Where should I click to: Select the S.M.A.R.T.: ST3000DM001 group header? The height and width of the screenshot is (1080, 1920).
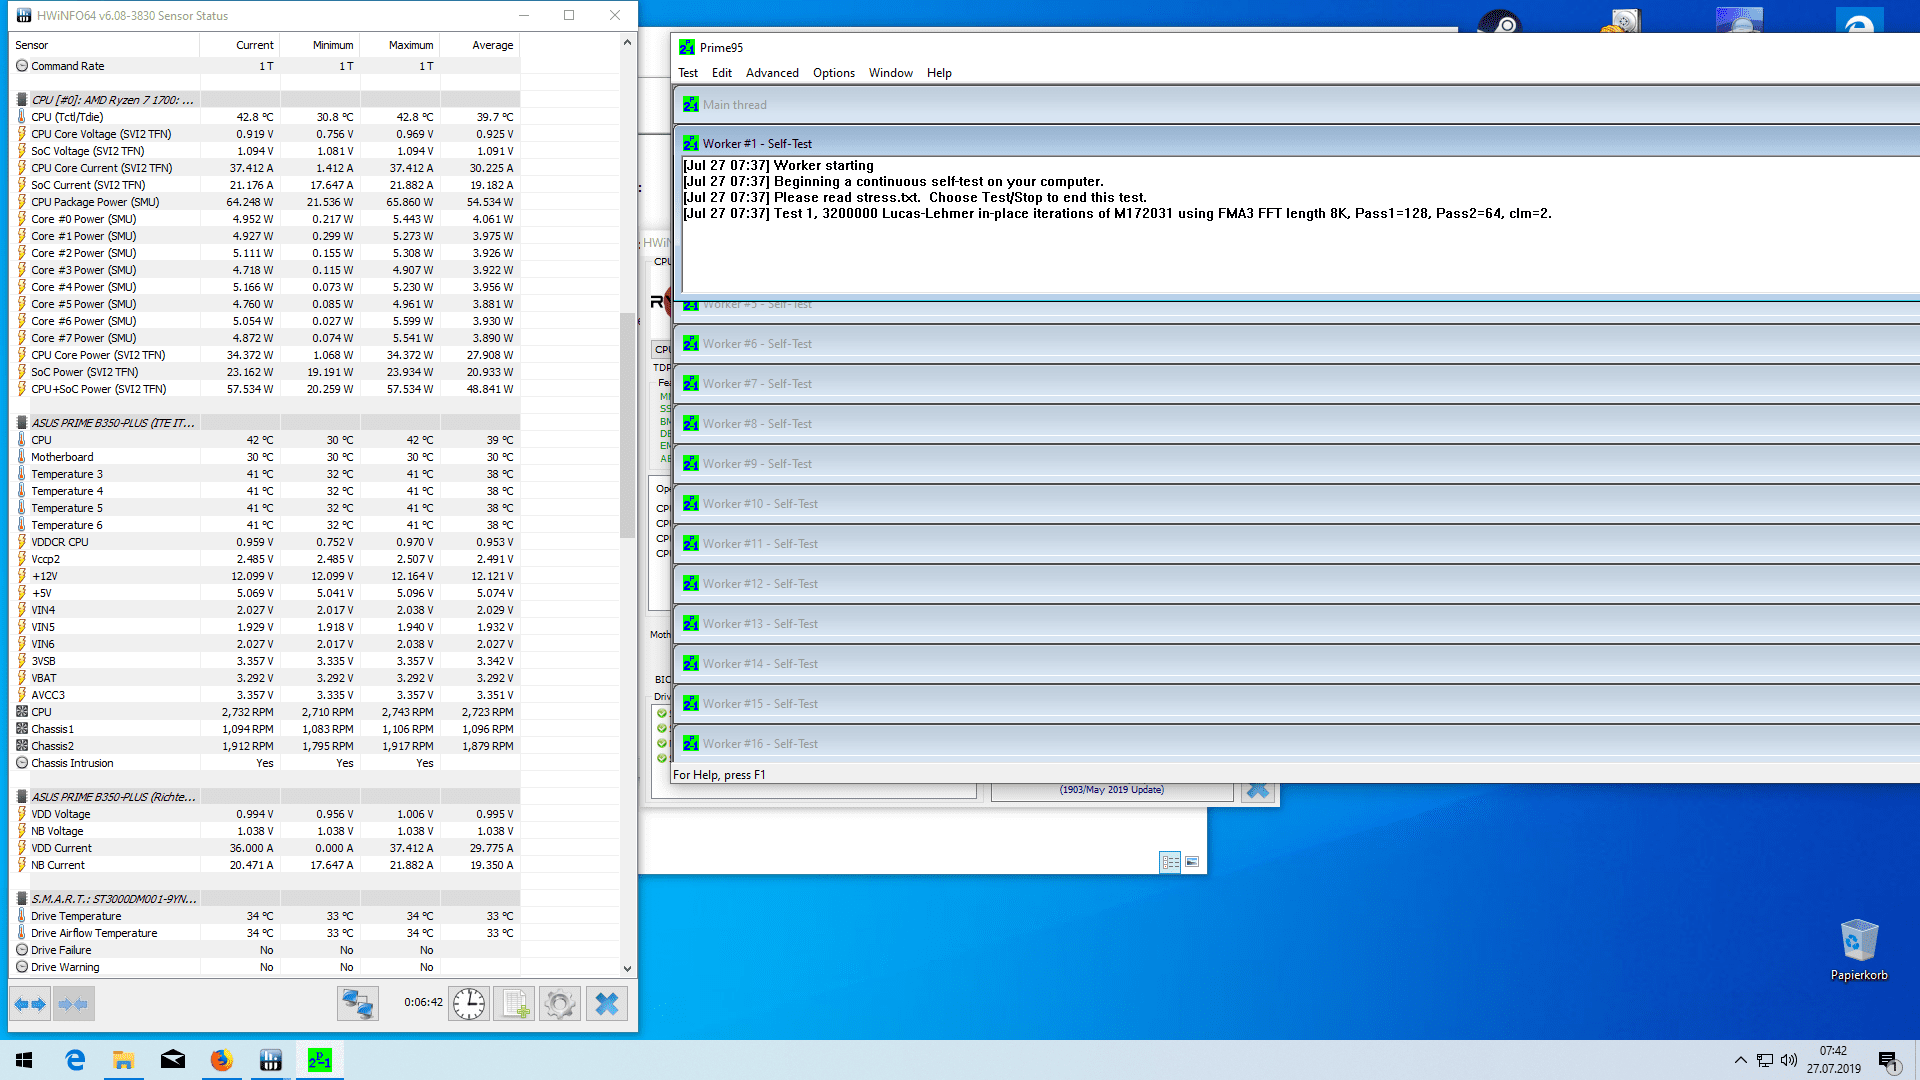[x=265, y=899]
